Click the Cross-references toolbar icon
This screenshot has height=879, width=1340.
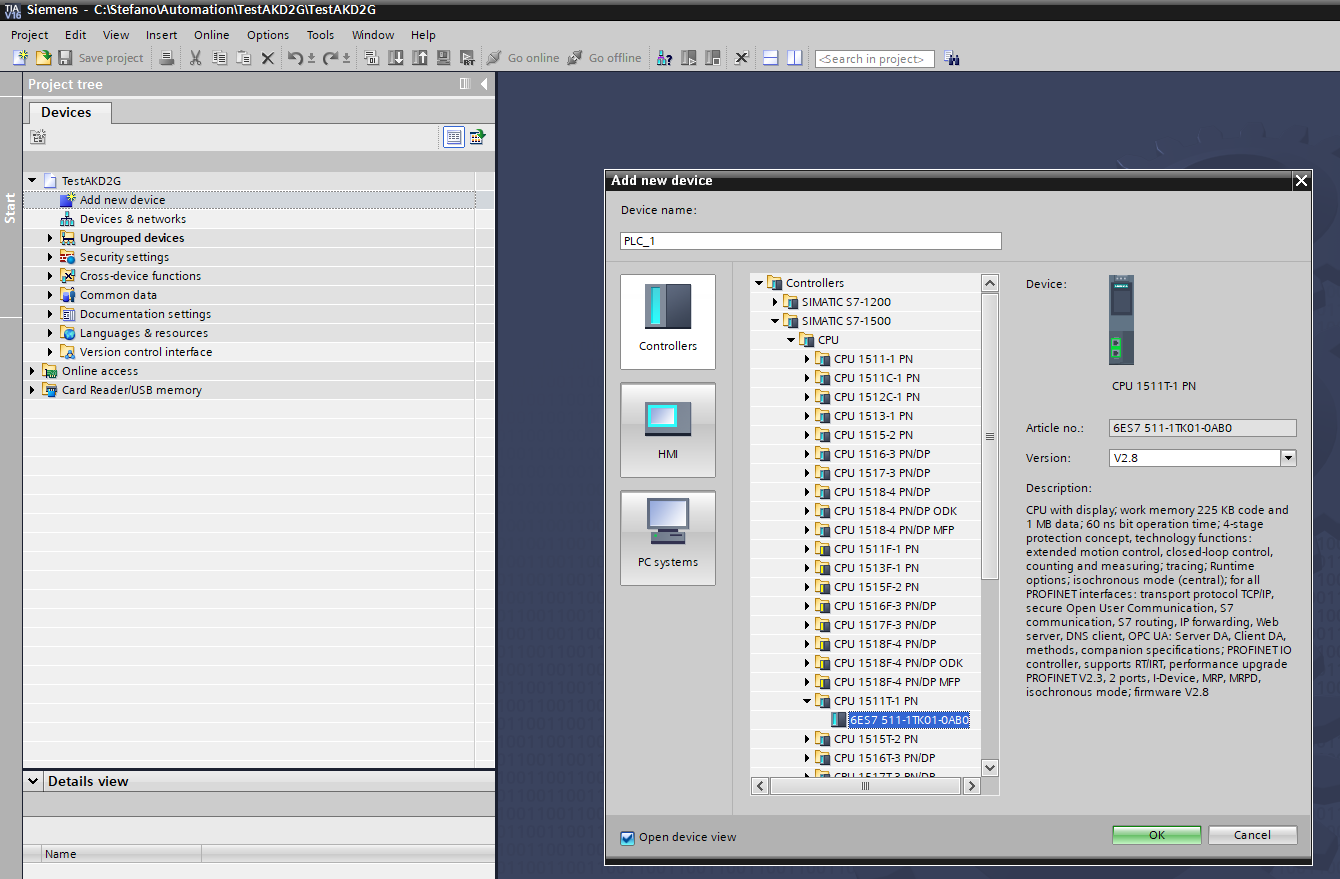(741, 58)
